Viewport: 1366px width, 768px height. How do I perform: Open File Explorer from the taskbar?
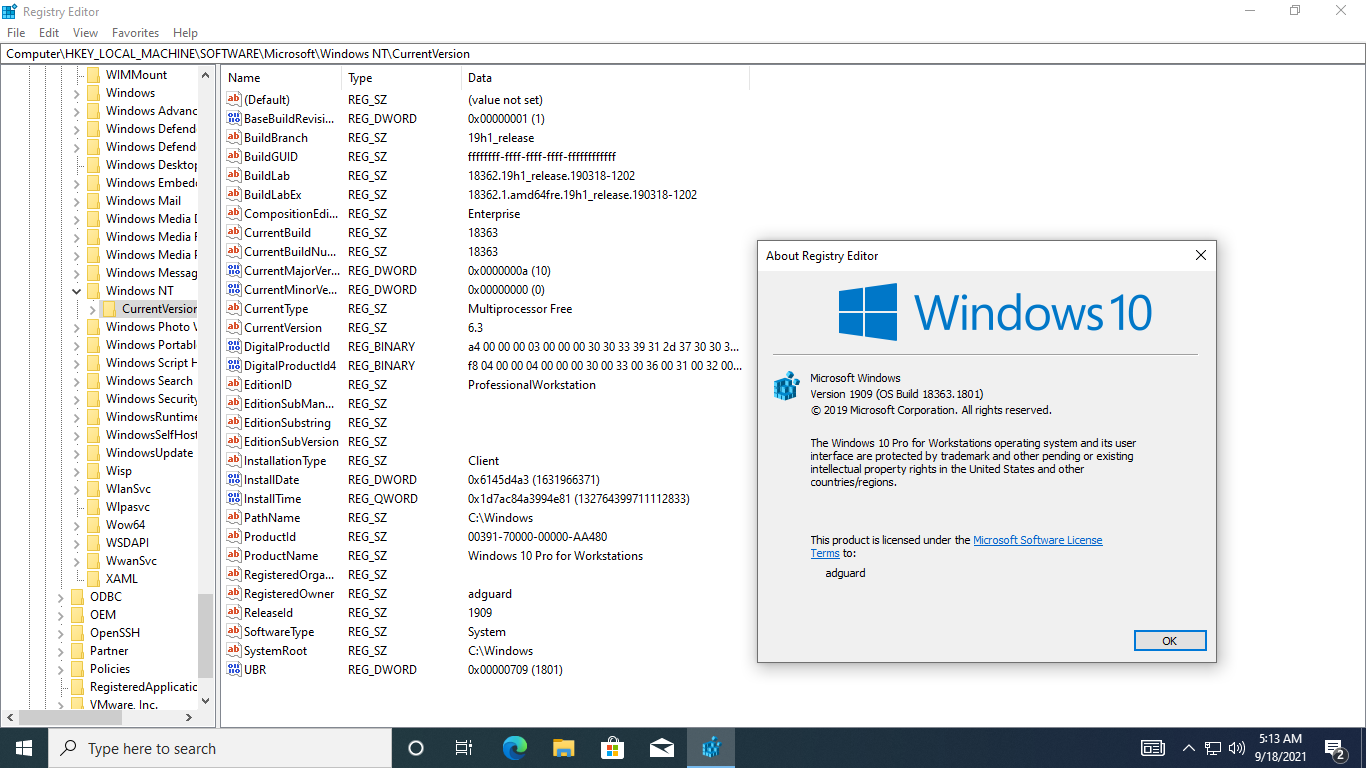564,748
